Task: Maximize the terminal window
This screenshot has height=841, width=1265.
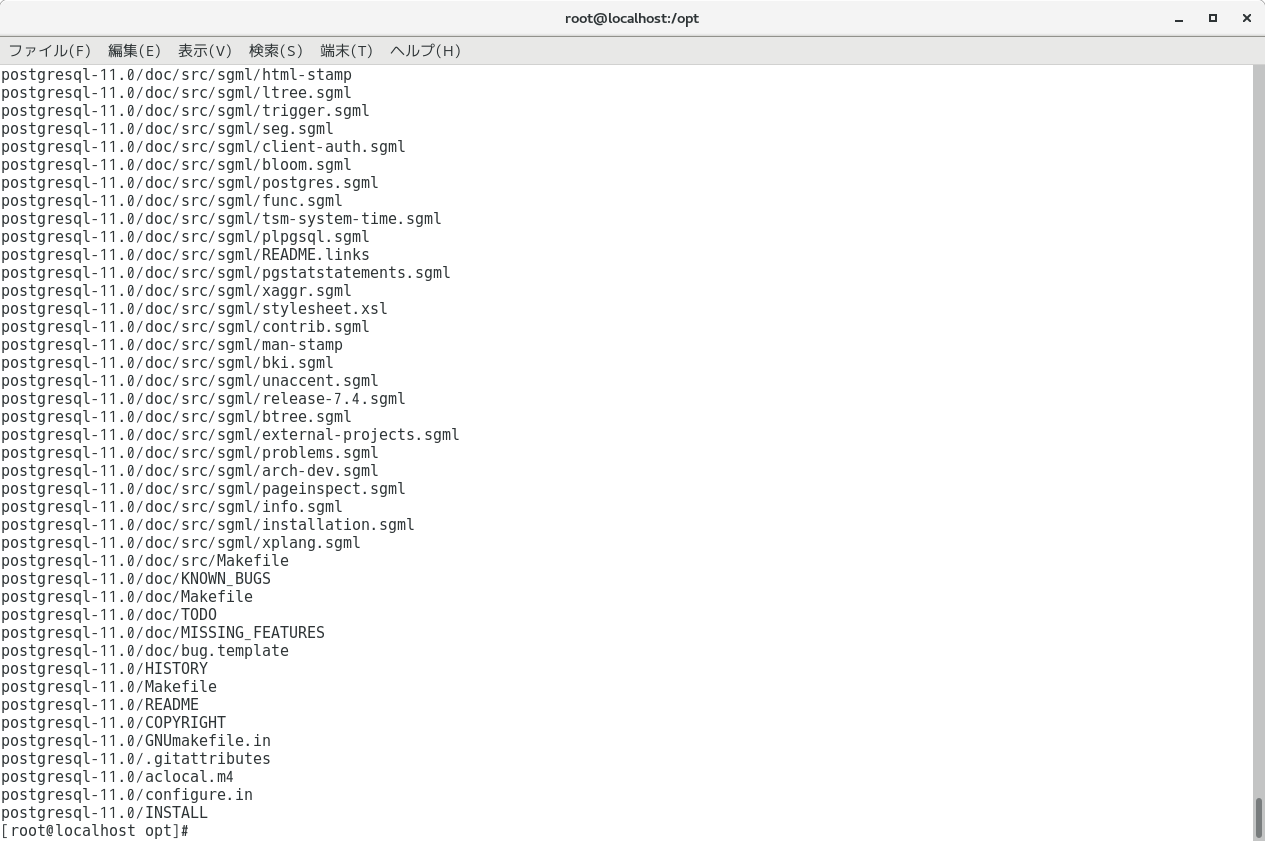Action: [1213, 18]
